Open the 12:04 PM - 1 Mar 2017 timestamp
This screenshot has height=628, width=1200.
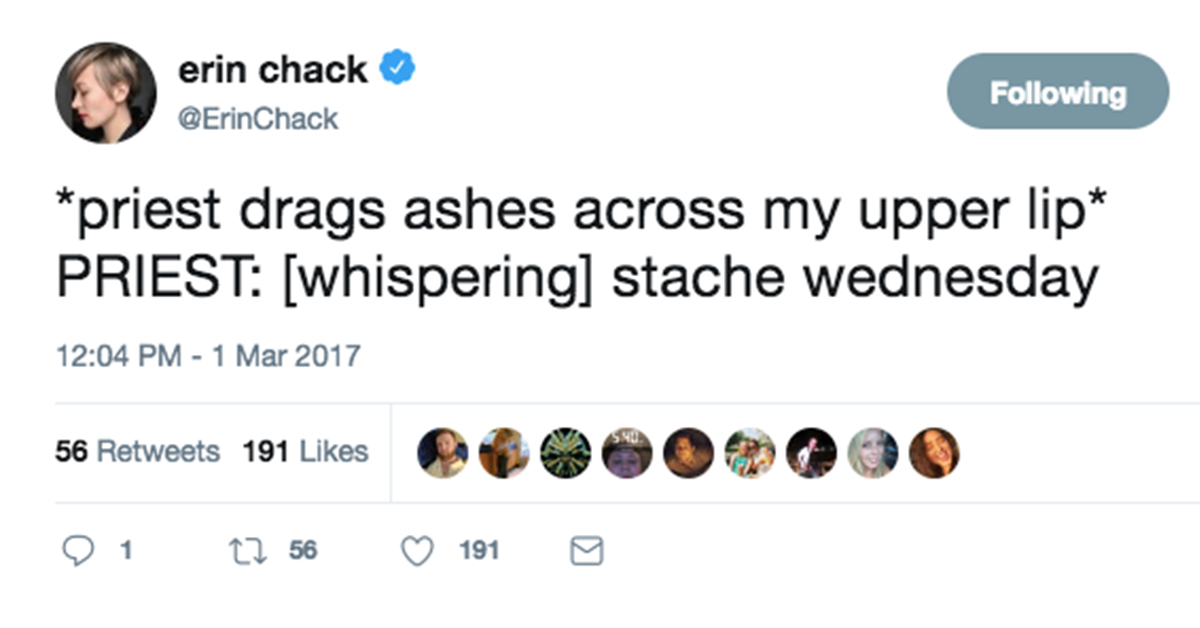click(x=208, y=356)
